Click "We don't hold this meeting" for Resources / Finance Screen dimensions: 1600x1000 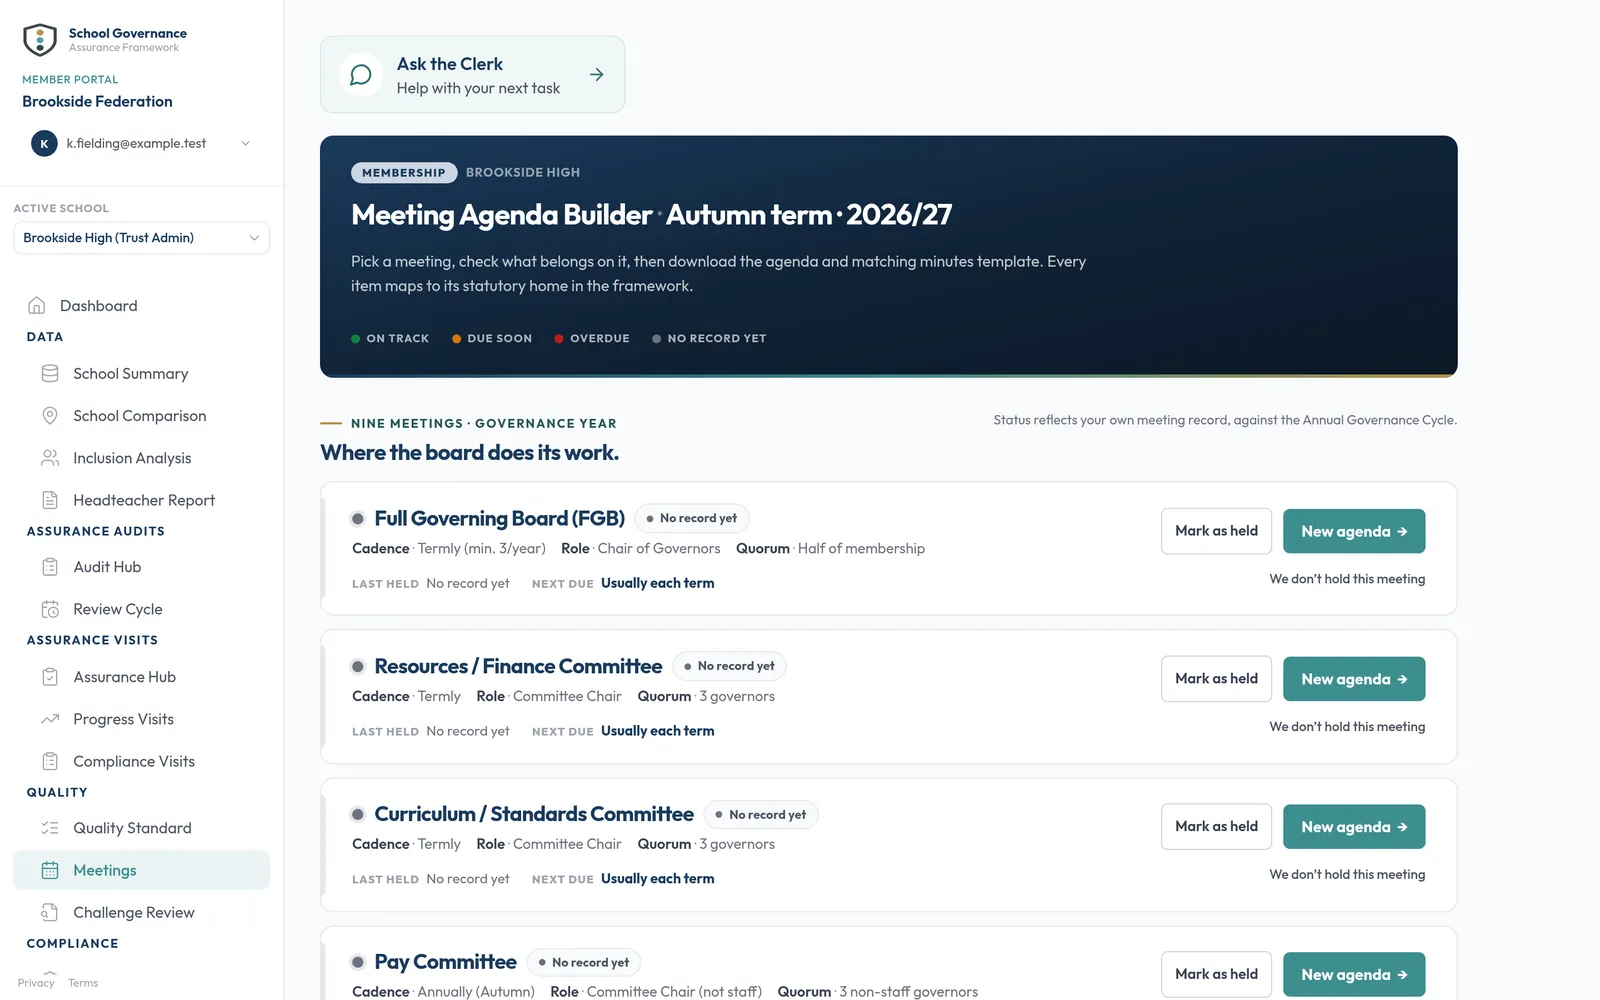(1347, 727)
